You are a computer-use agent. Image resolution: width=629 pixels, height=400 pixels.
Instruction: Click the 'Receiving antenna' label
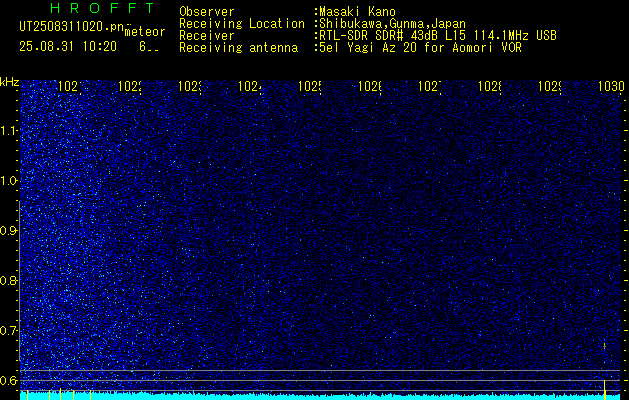click(x=238, y=48)
